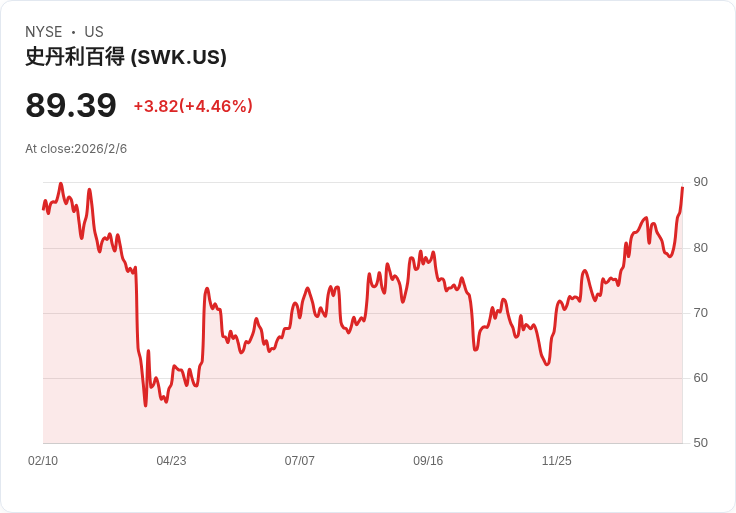The image size is (736, 513).
Task: Click the lowest trough of the price line
Action: pos(145,405)
